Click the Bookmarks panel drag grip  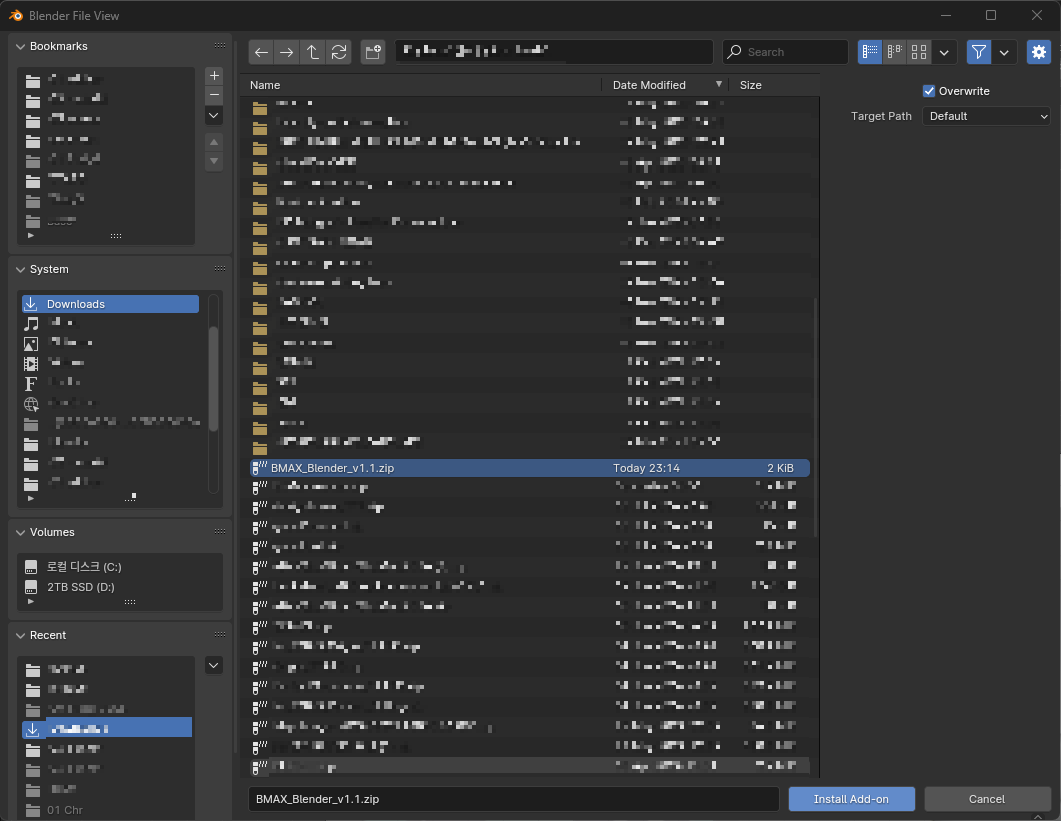(220, 46)
